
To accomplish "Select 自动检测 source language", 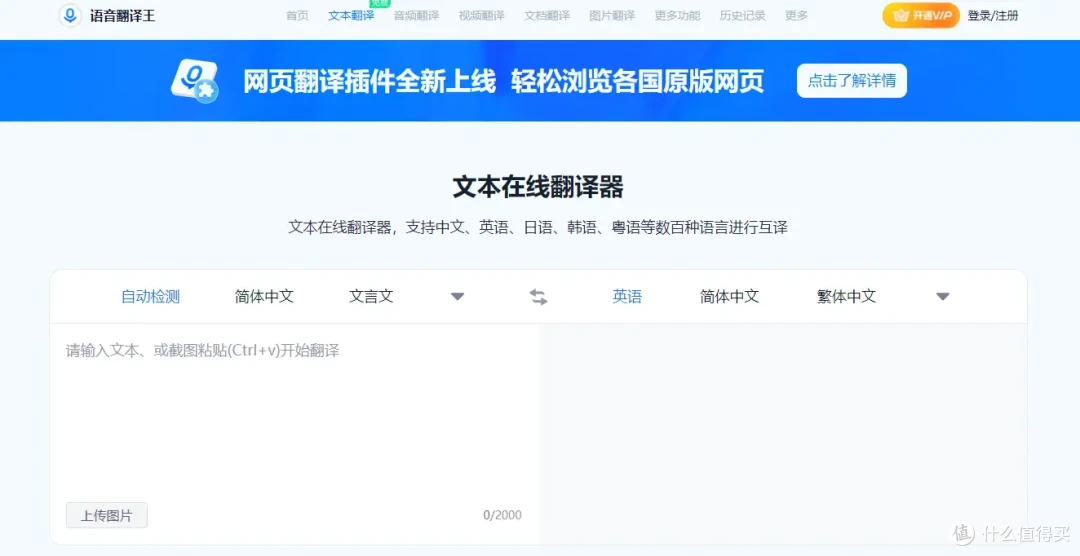I will point(150,297).
